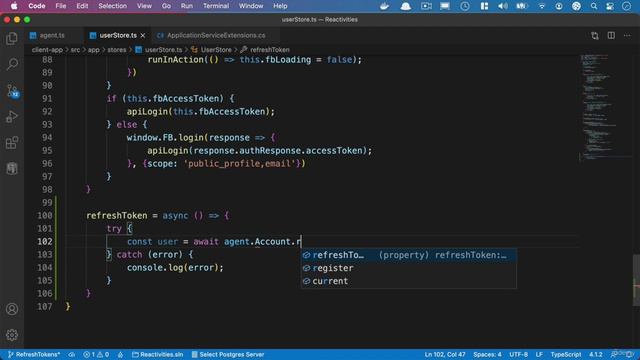The image size is (640, 360).
Task: Select register autocomplete suggestion
Action: click(x=409, y=268)
